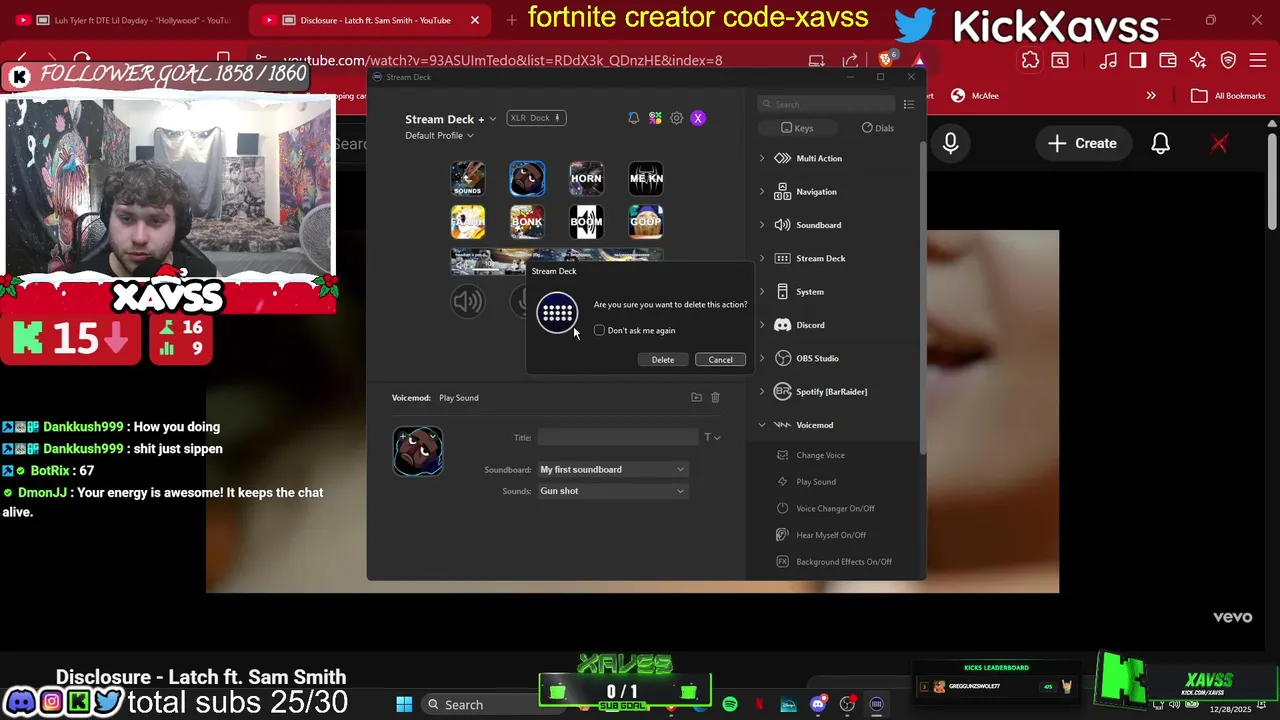Image resolution: width=1280 pixels, height=720 pixels.
Task: Click the trash icon for Play Sound action
Action: pos(715,397)
